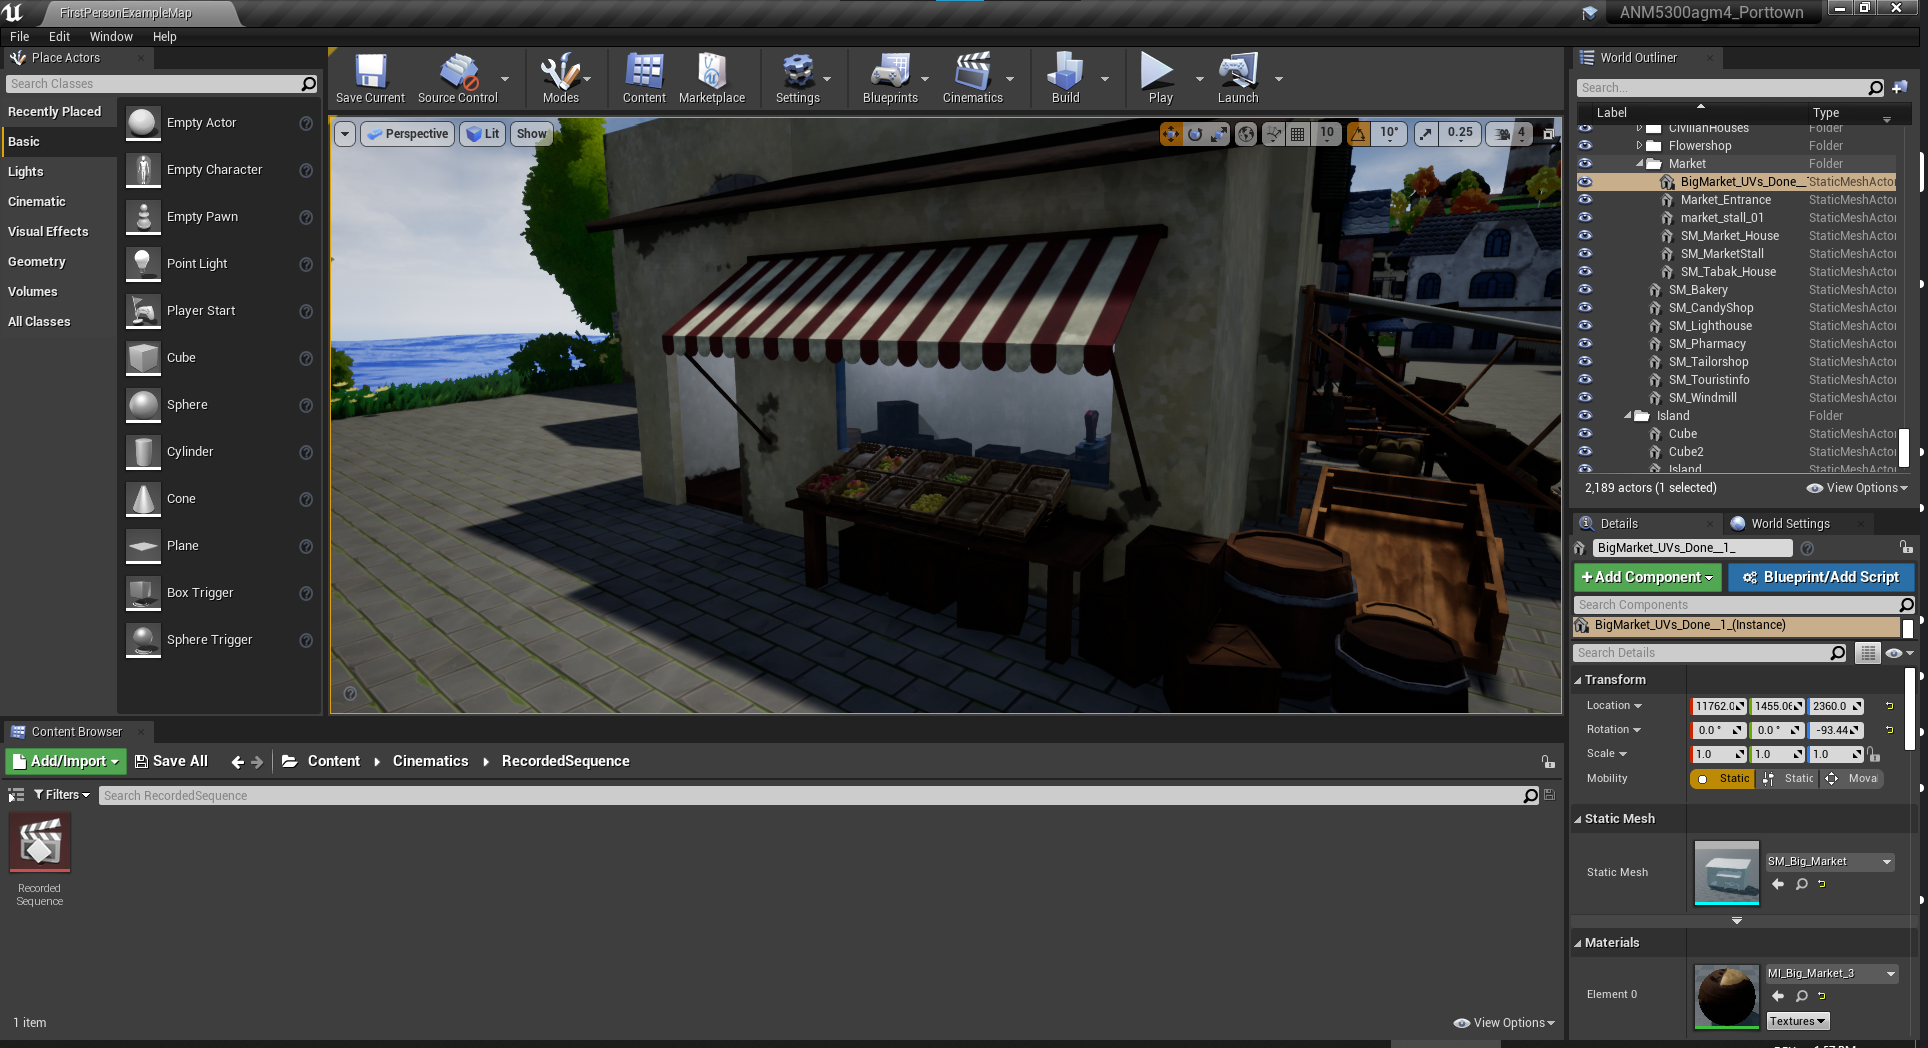Click the Recorded Sequence asset thumbnail

tap(40, 842)
